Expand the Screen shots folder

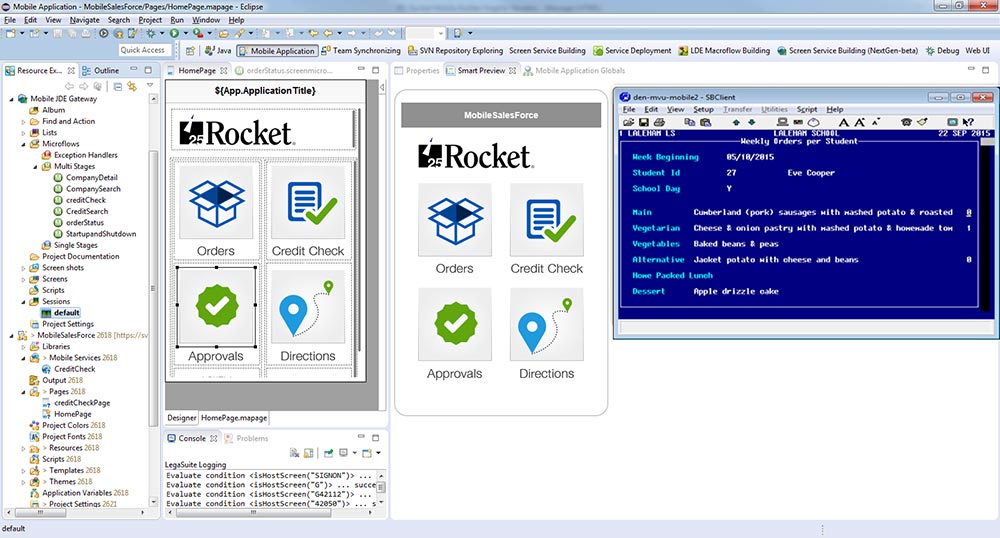tap(24, 268)
